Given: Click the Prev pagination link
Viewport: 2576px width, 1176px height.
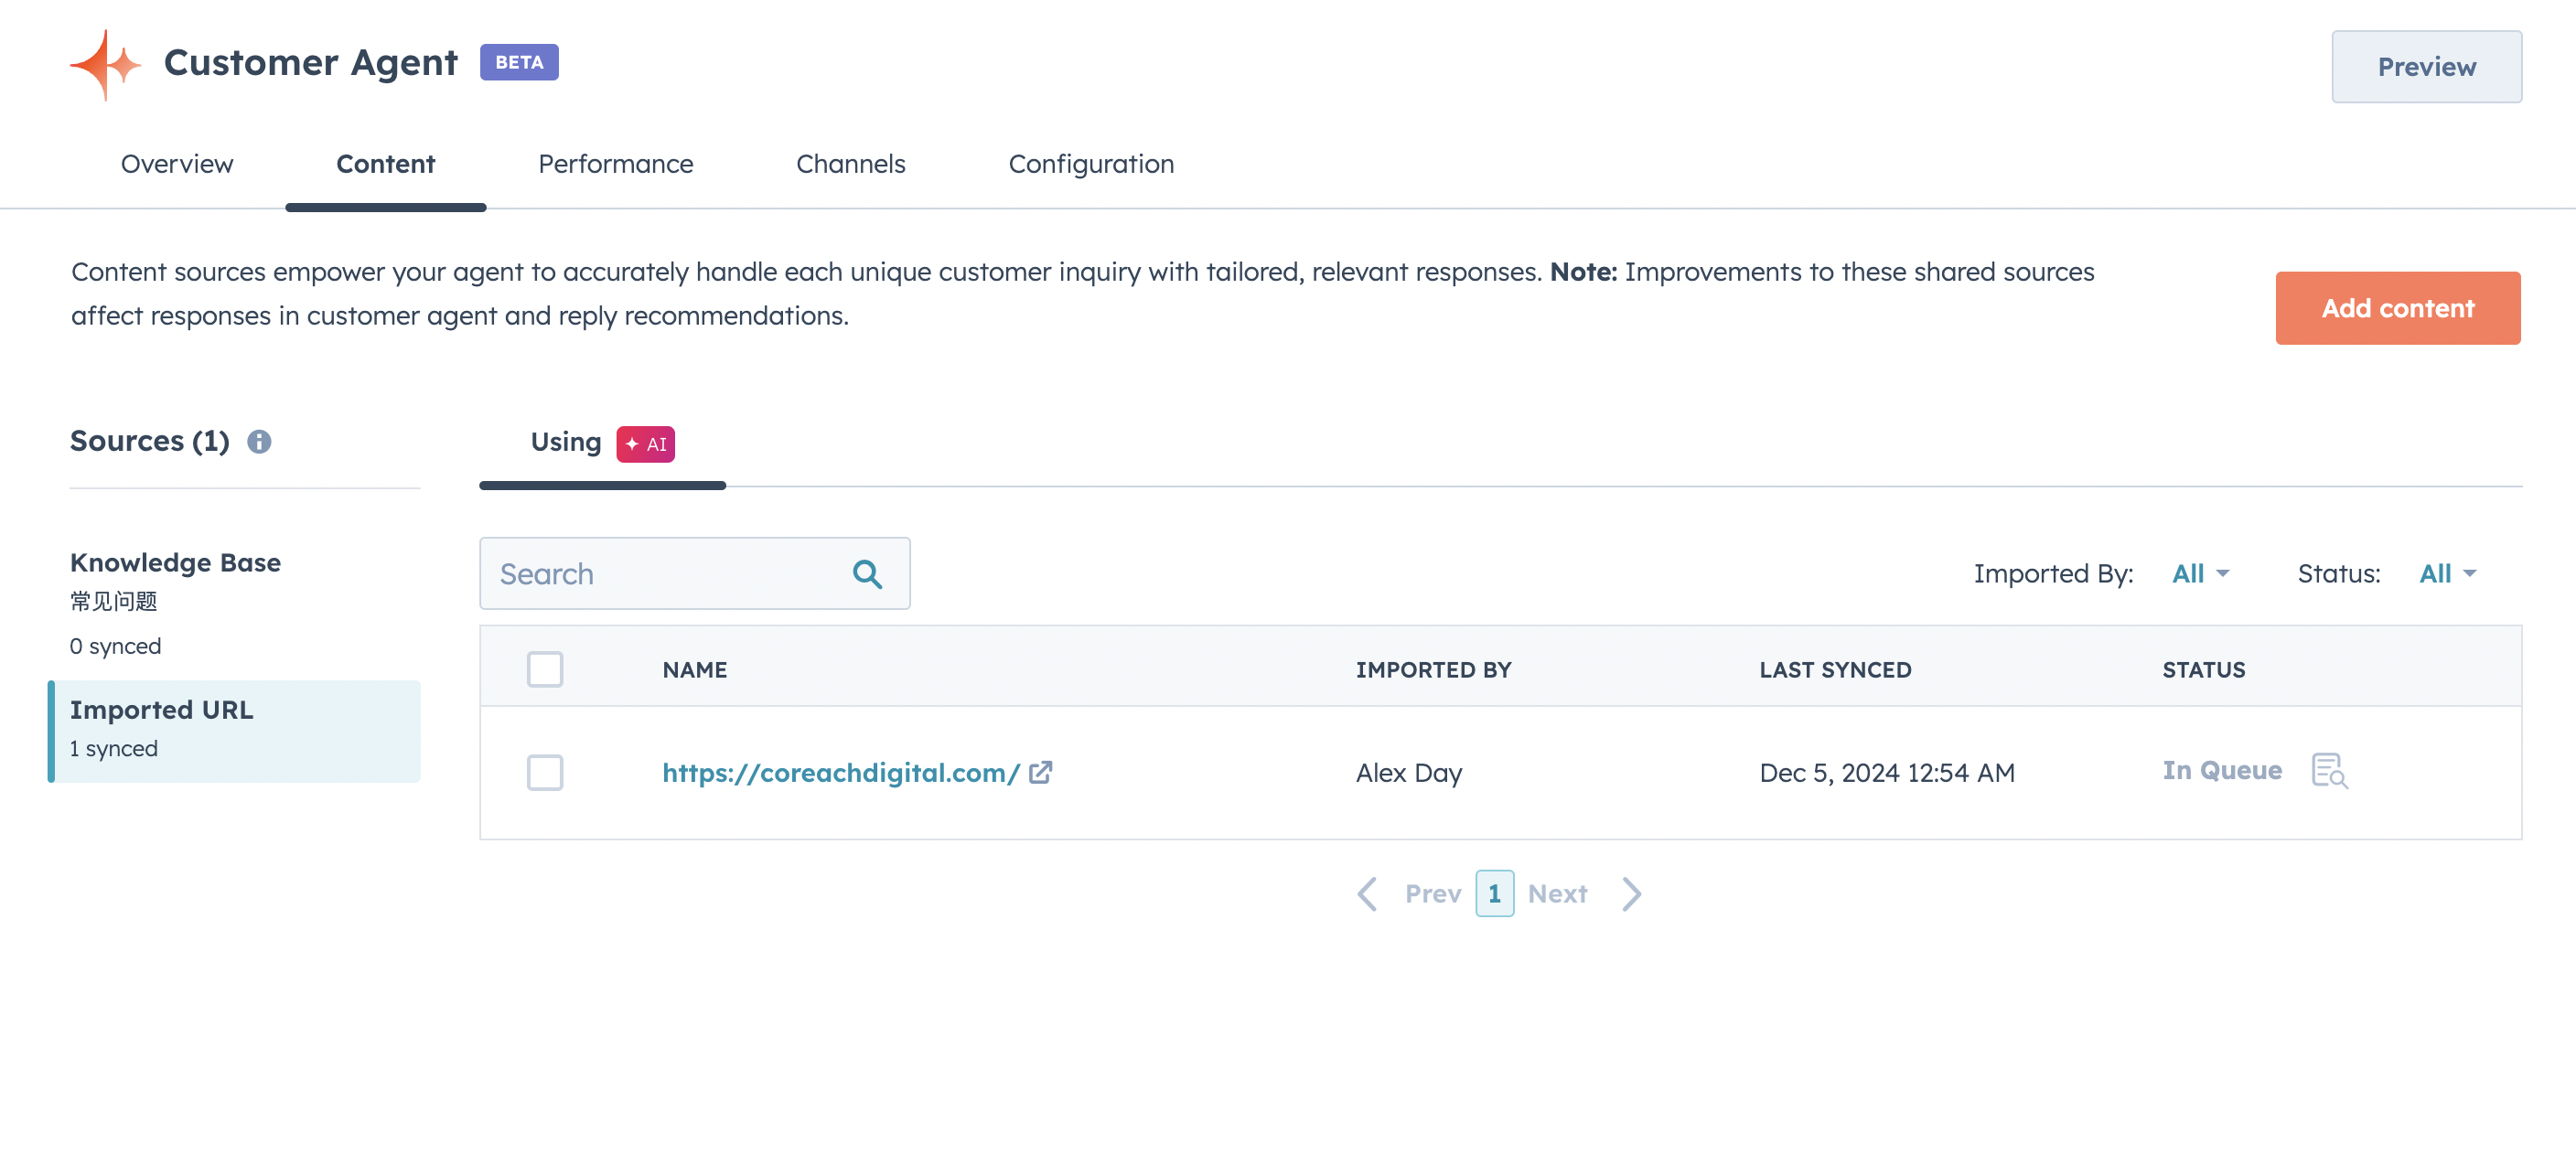Looking at the screenshot, I should tap(1433, 894).
